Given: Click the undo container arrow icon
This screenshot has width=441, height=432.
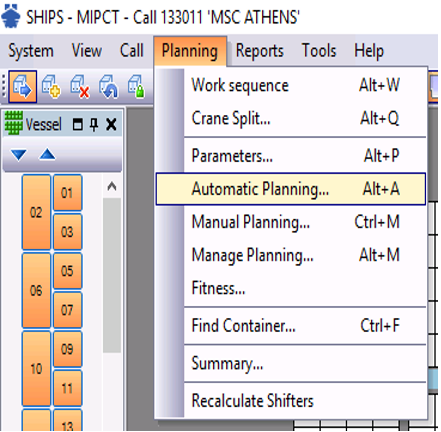Looking at the screenshot, I should tap(109, 87).
